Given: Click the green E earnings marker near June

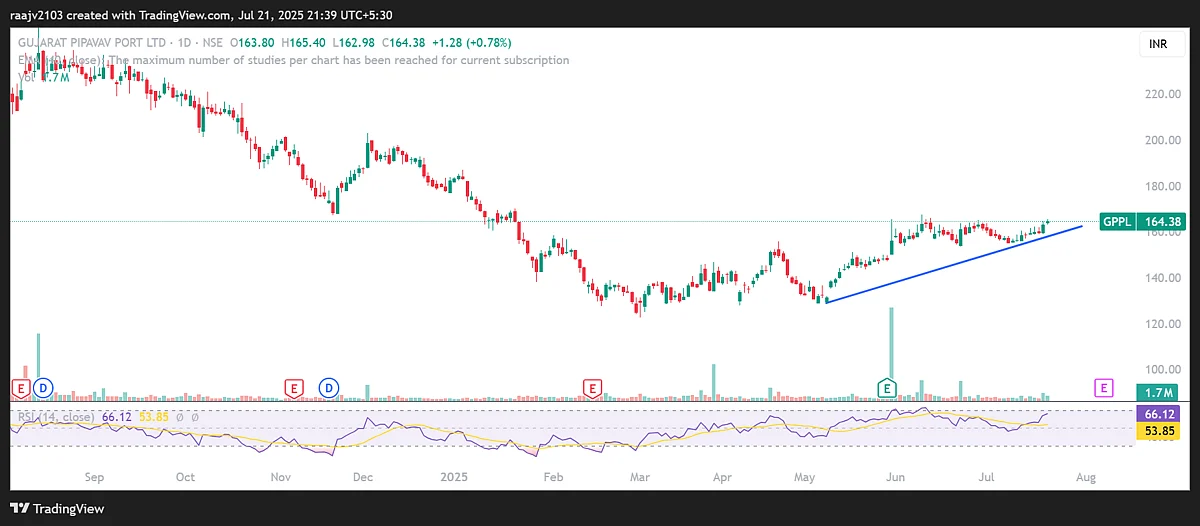Looking at the screenshot, I should (x=886, y=386).
